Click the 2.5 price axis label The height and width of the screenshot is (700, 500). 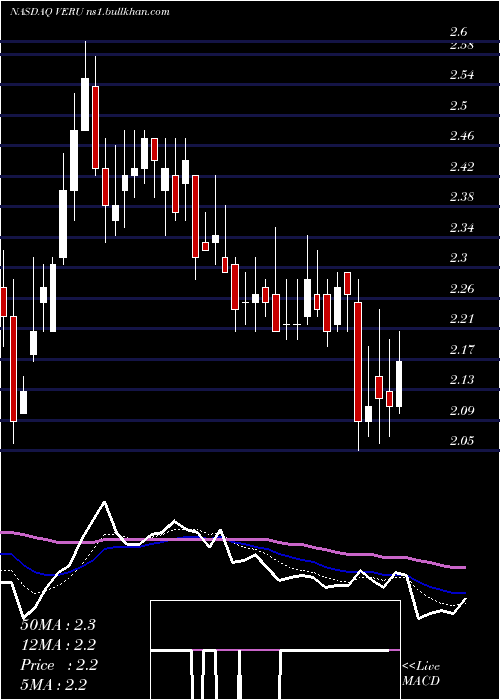[458, 105]
